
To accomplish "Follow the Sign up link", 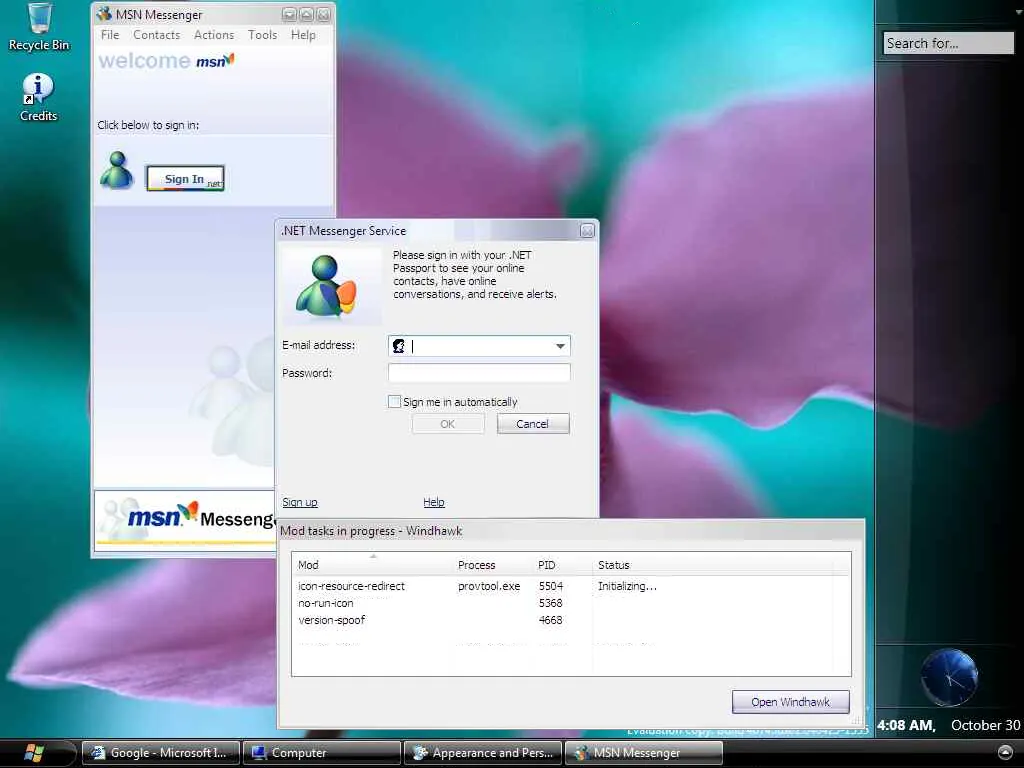I will (x=300, y=502).
